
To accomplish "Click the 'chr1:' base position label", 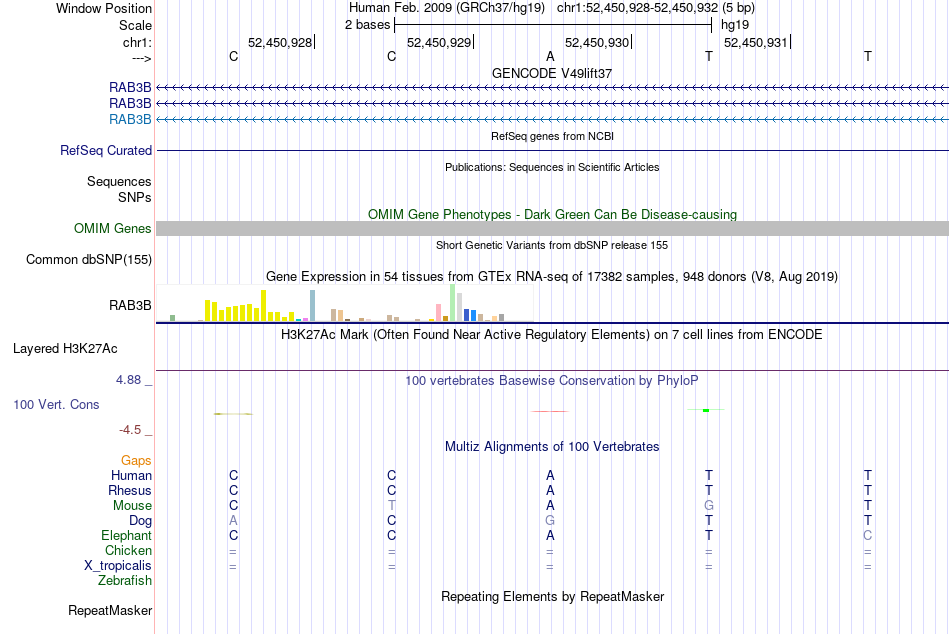I will pyautogui.click(x=137, y=42).
